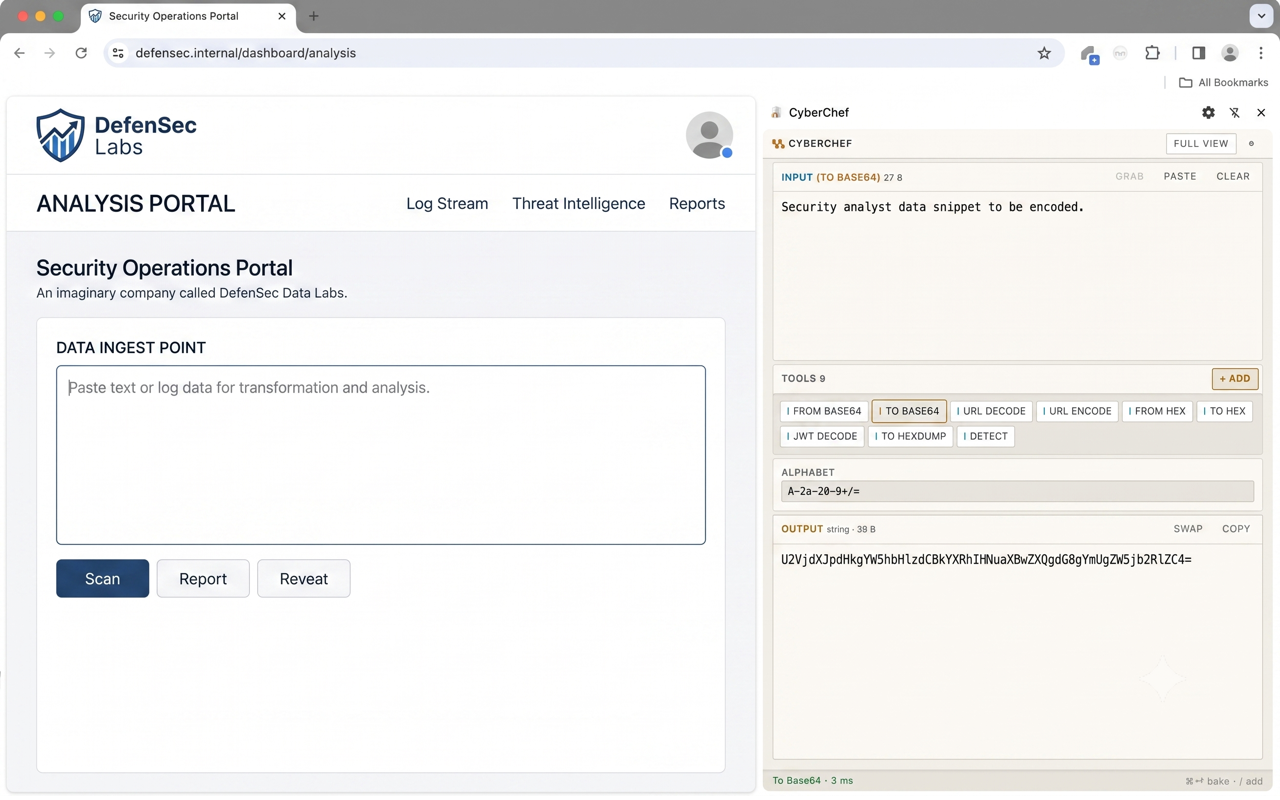Expand the tab search dropdown
The width and height of the screenshot is (1280, 800).
(x=1261, y=16)
